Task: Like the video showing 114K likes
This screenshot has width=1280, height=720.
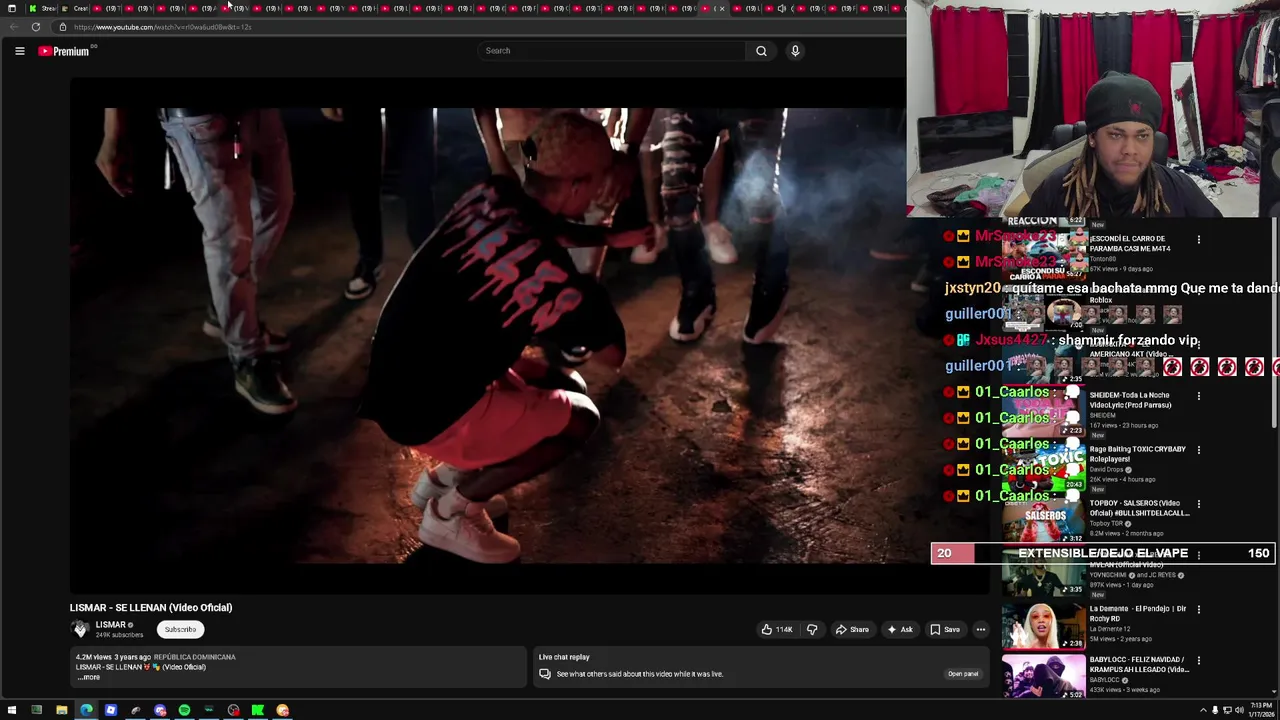Action: pos(777,629)
